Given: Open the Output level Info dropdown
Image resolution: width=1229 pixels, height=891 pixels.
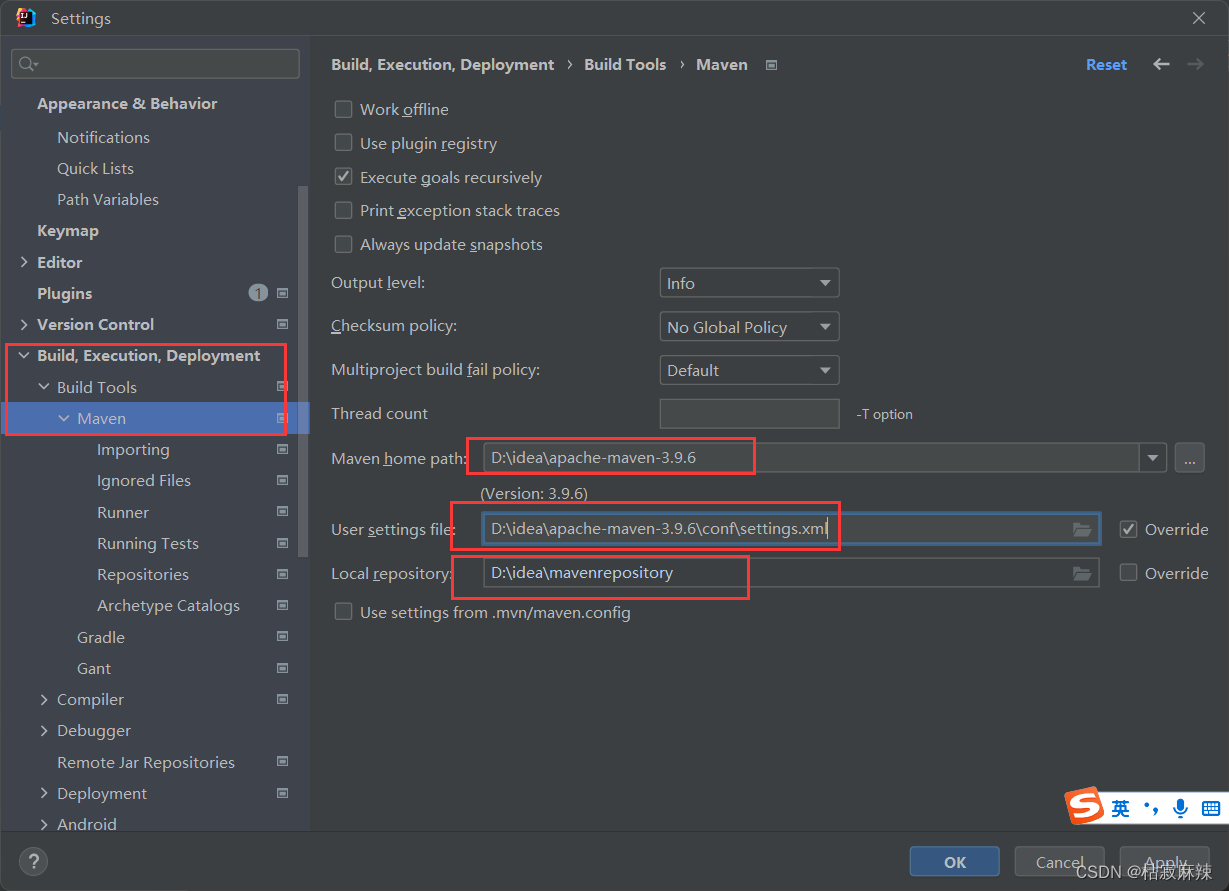Looking at the screenshot, I should tap(749, 283).
